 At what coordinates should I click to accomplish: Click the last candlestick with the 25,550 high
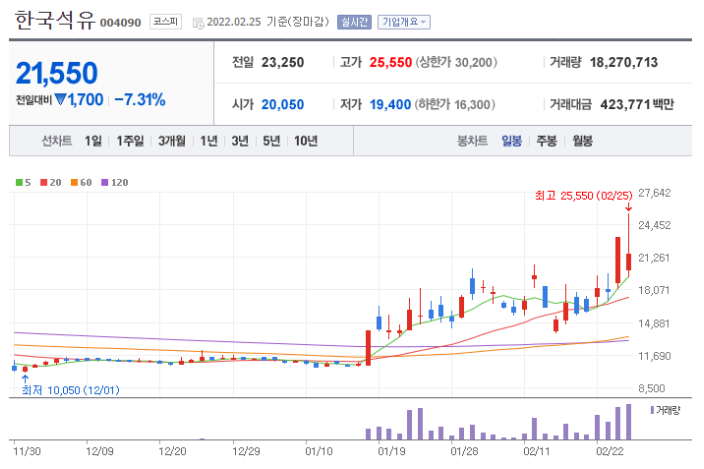click(x=629, y=261)
